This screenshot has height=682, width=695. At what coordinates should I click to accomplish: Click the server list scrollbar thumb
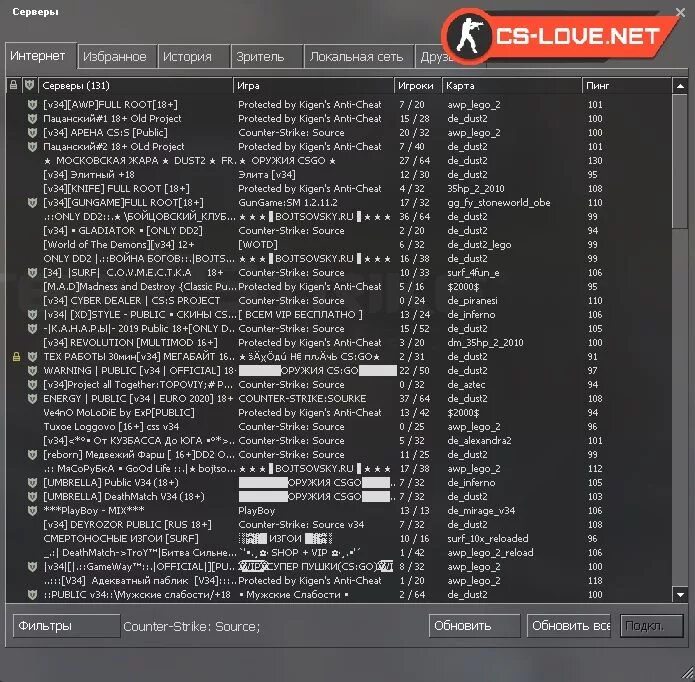[680, 161]
